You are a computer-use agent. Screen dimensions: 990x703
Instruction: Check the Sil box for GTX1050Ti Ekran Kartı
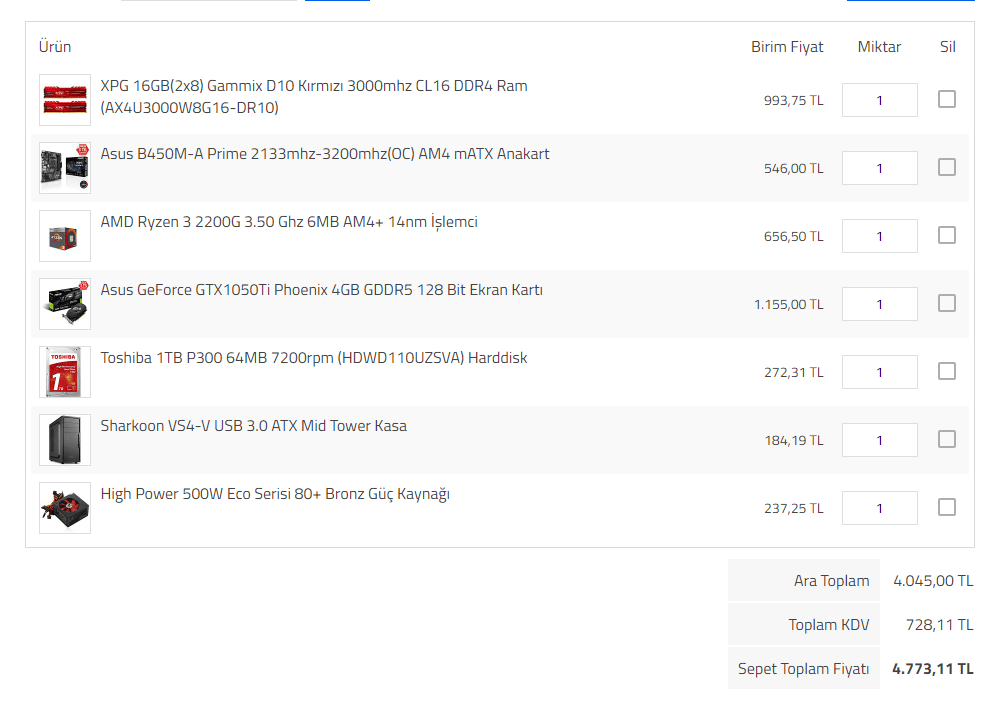tap(946, 303)
